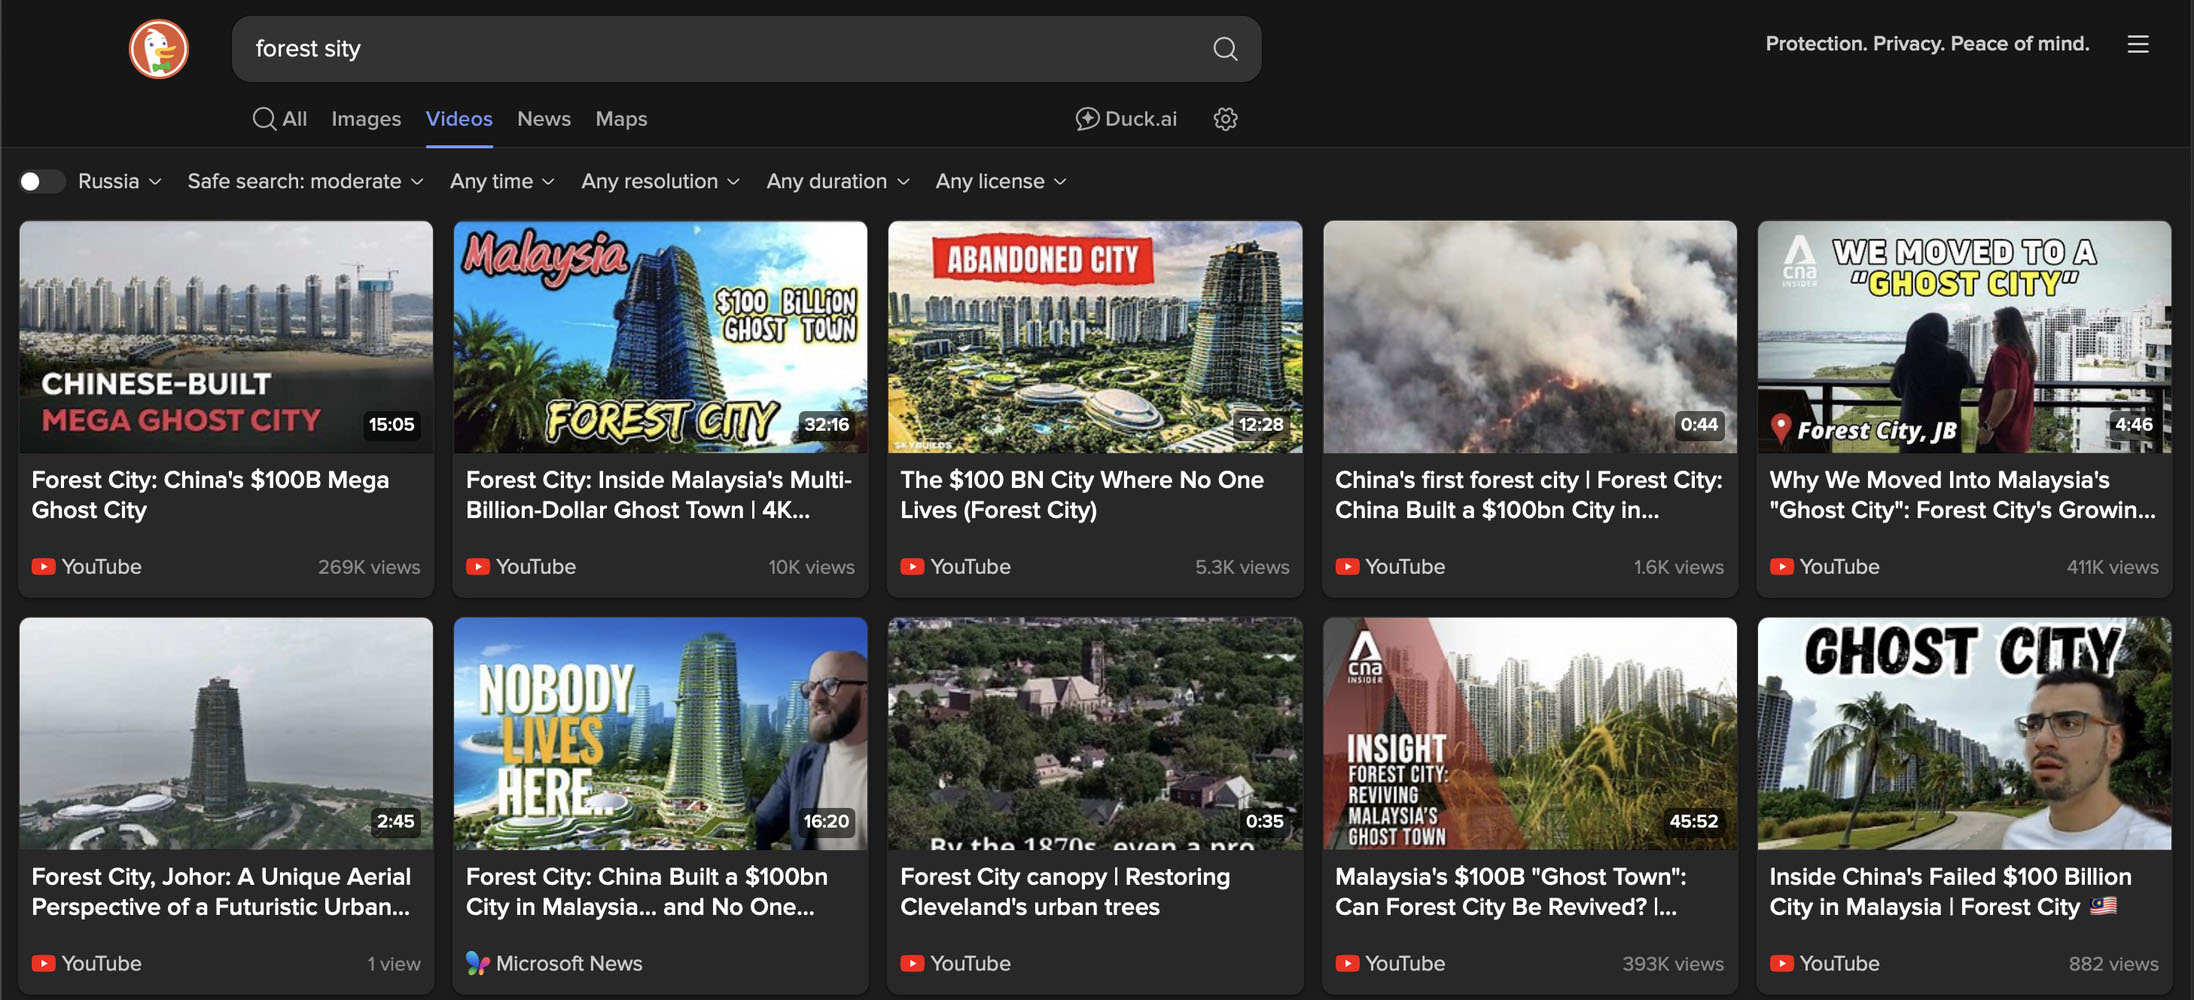Open Safe search: moderate dropdown

pos(305,181)
